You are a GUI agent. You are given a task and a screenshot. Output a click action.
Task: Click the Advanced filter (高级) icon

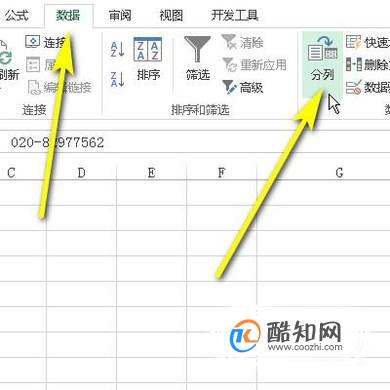(229, 87)
